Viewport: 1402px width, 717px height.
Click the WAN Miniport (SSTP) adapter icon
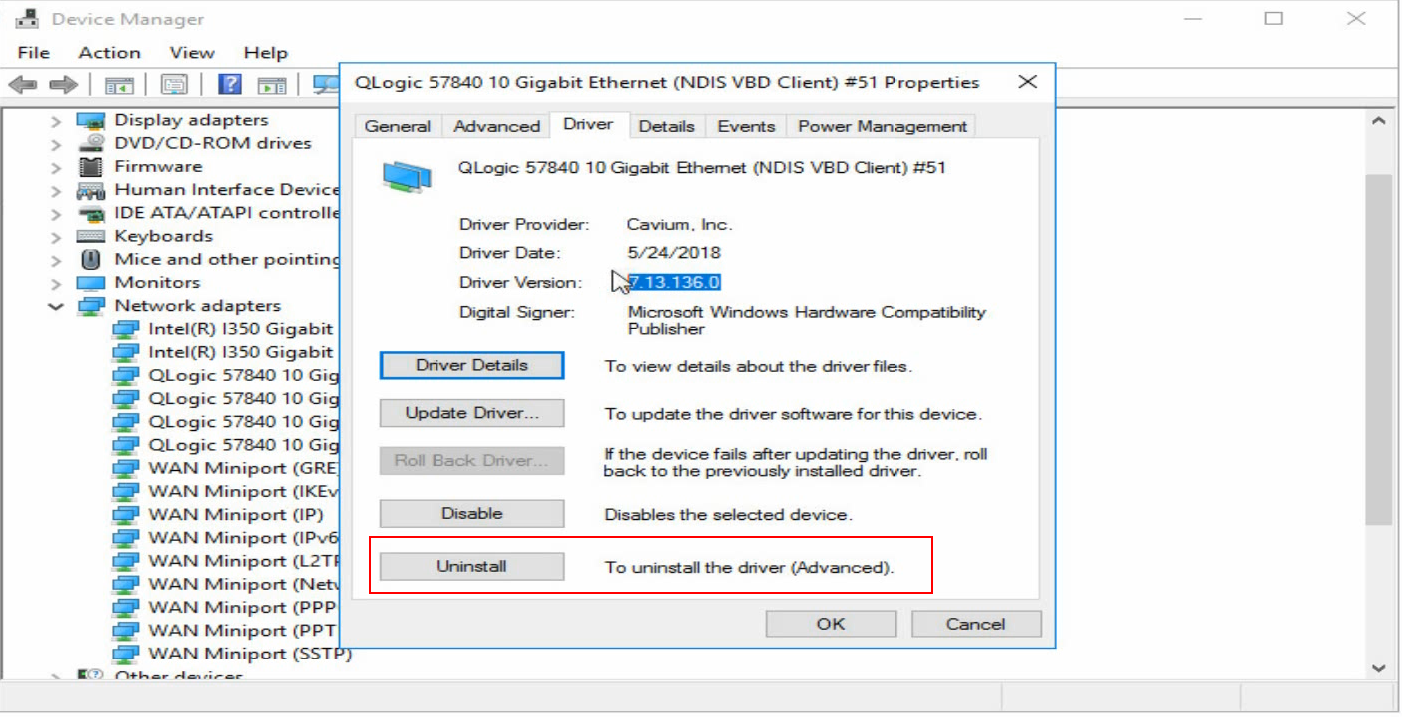pyautogui.click(x=125, y=654)
